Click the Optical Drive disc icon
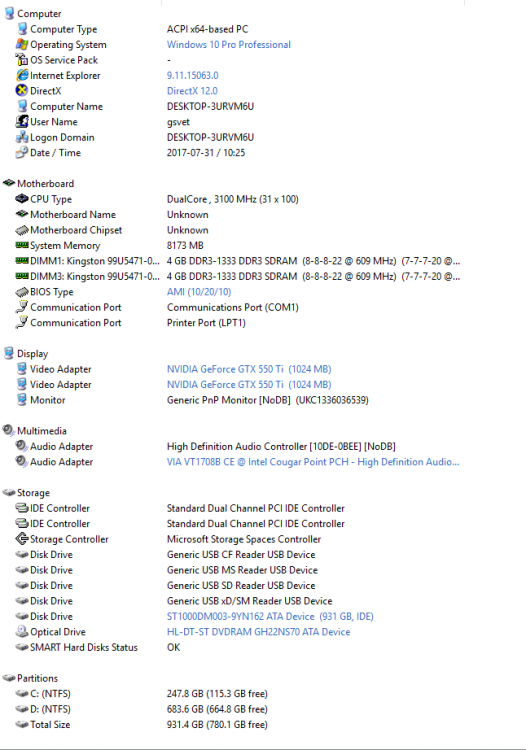Viewport: 526px width, 750px height. [22, 631]
